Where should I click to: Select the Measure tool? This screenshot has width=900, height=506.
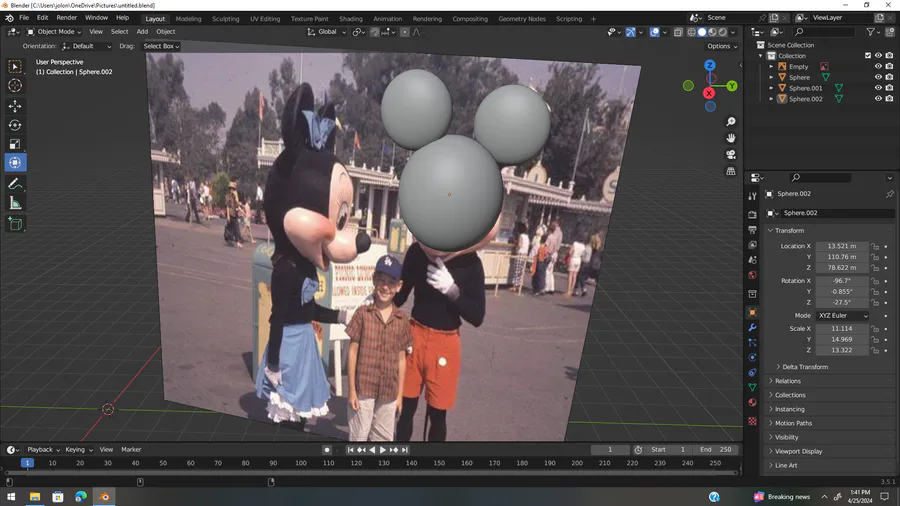point(15,203)
